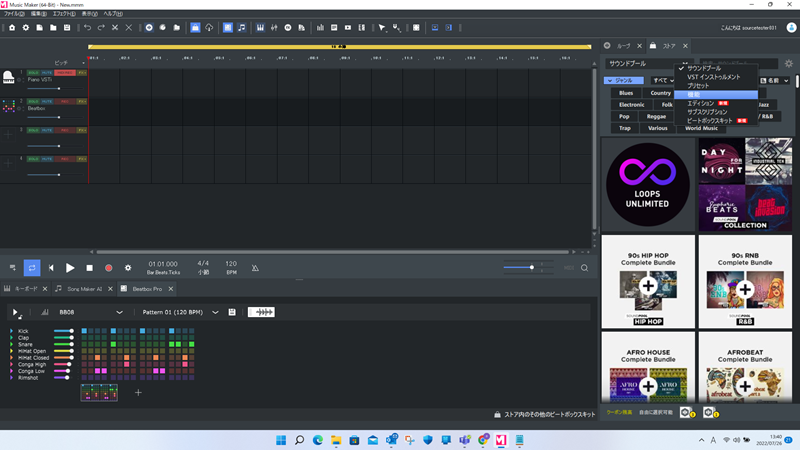Viewport: 800px width, 450px height.
Task: Click the save pattern disk icon
Action: coord(232,312)
